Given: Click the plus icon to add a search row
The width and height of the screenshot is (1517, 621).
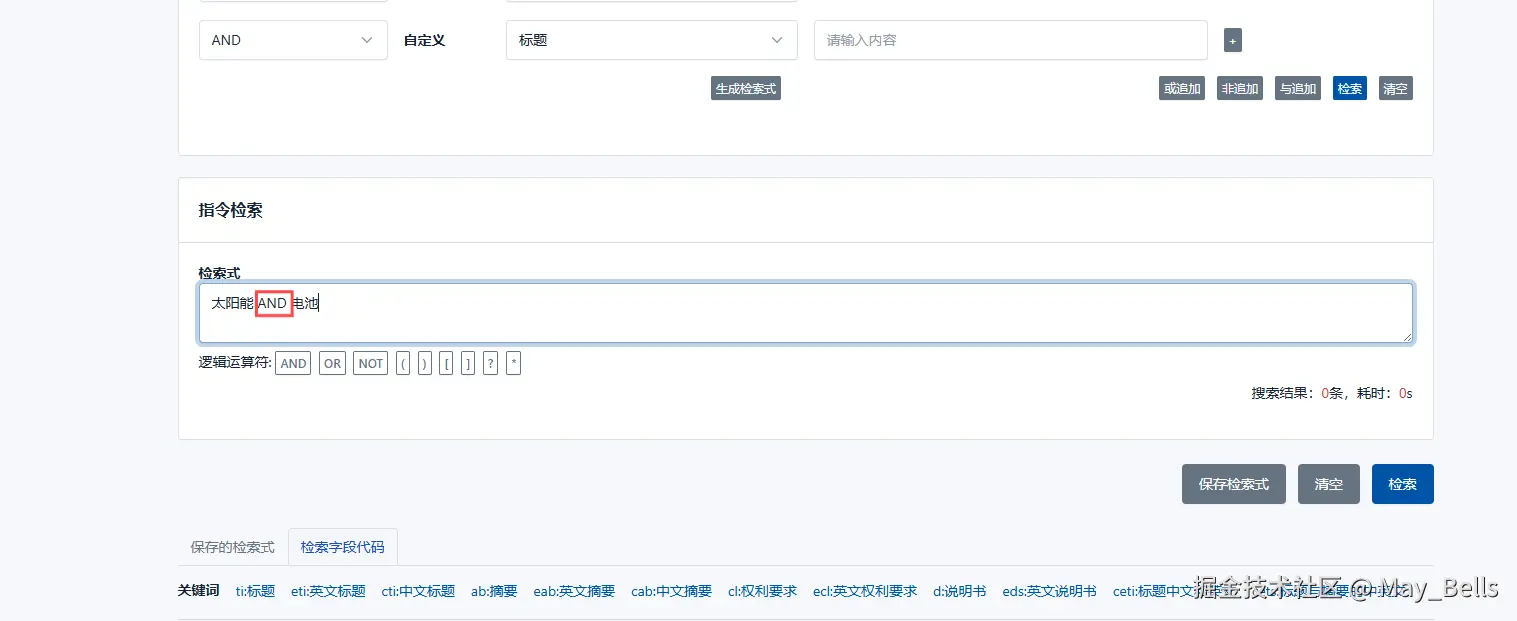Looking at the screenshot, I should pos(1232,40).
